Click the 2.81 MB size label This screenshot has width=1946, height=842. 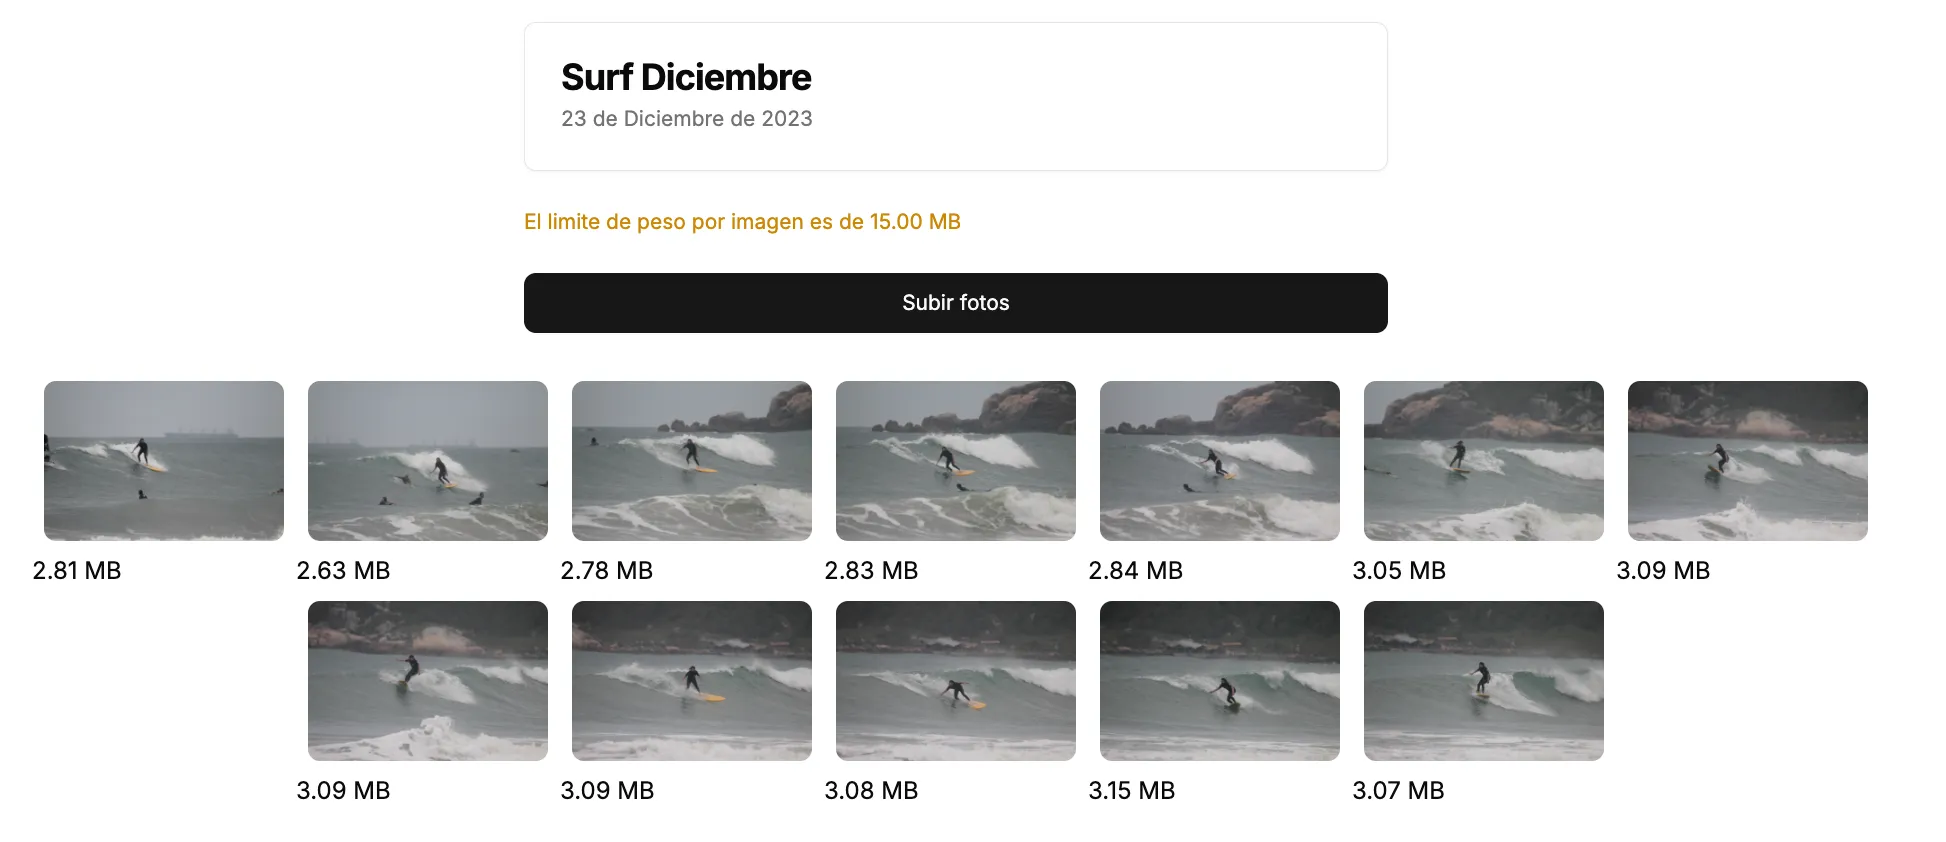pyautogui.click(x=77, y=571)
